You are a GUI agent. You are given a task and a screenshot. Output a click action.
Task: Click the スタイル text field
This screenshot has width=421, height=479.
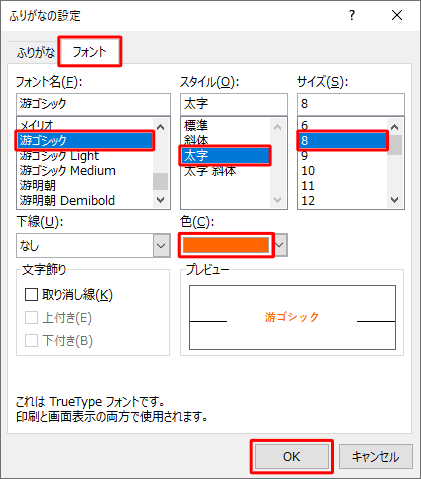tap(234, 104)
